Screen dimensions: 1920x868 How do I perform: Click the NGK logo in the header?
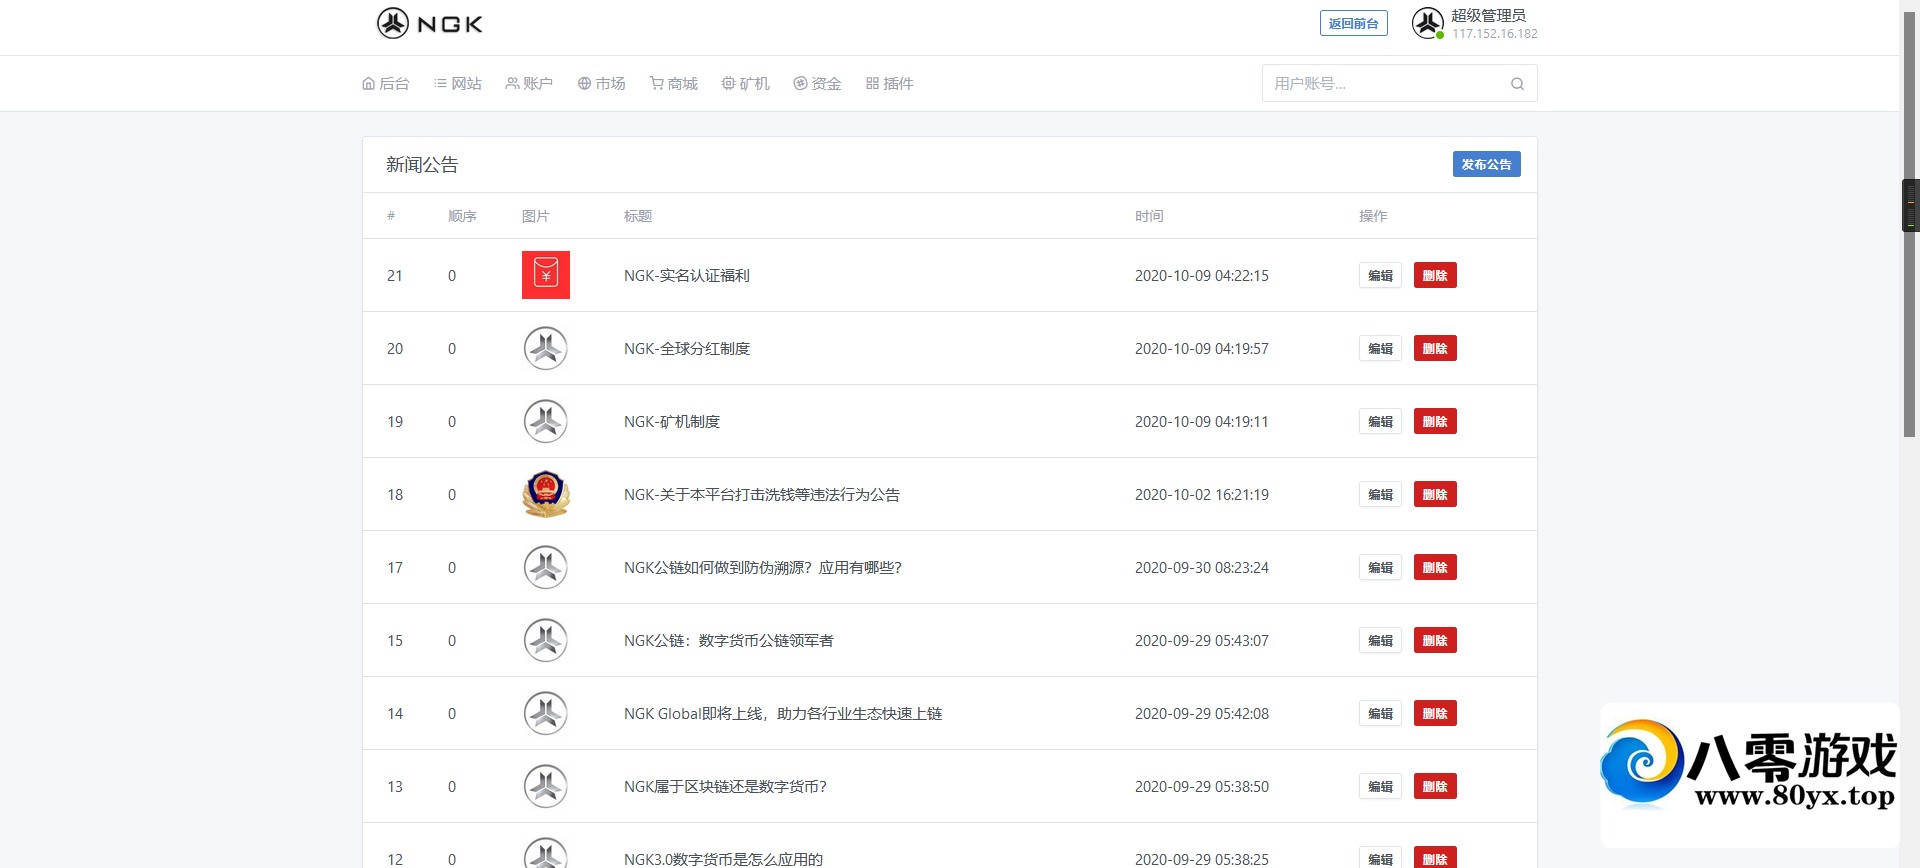[x=430, y=23]
